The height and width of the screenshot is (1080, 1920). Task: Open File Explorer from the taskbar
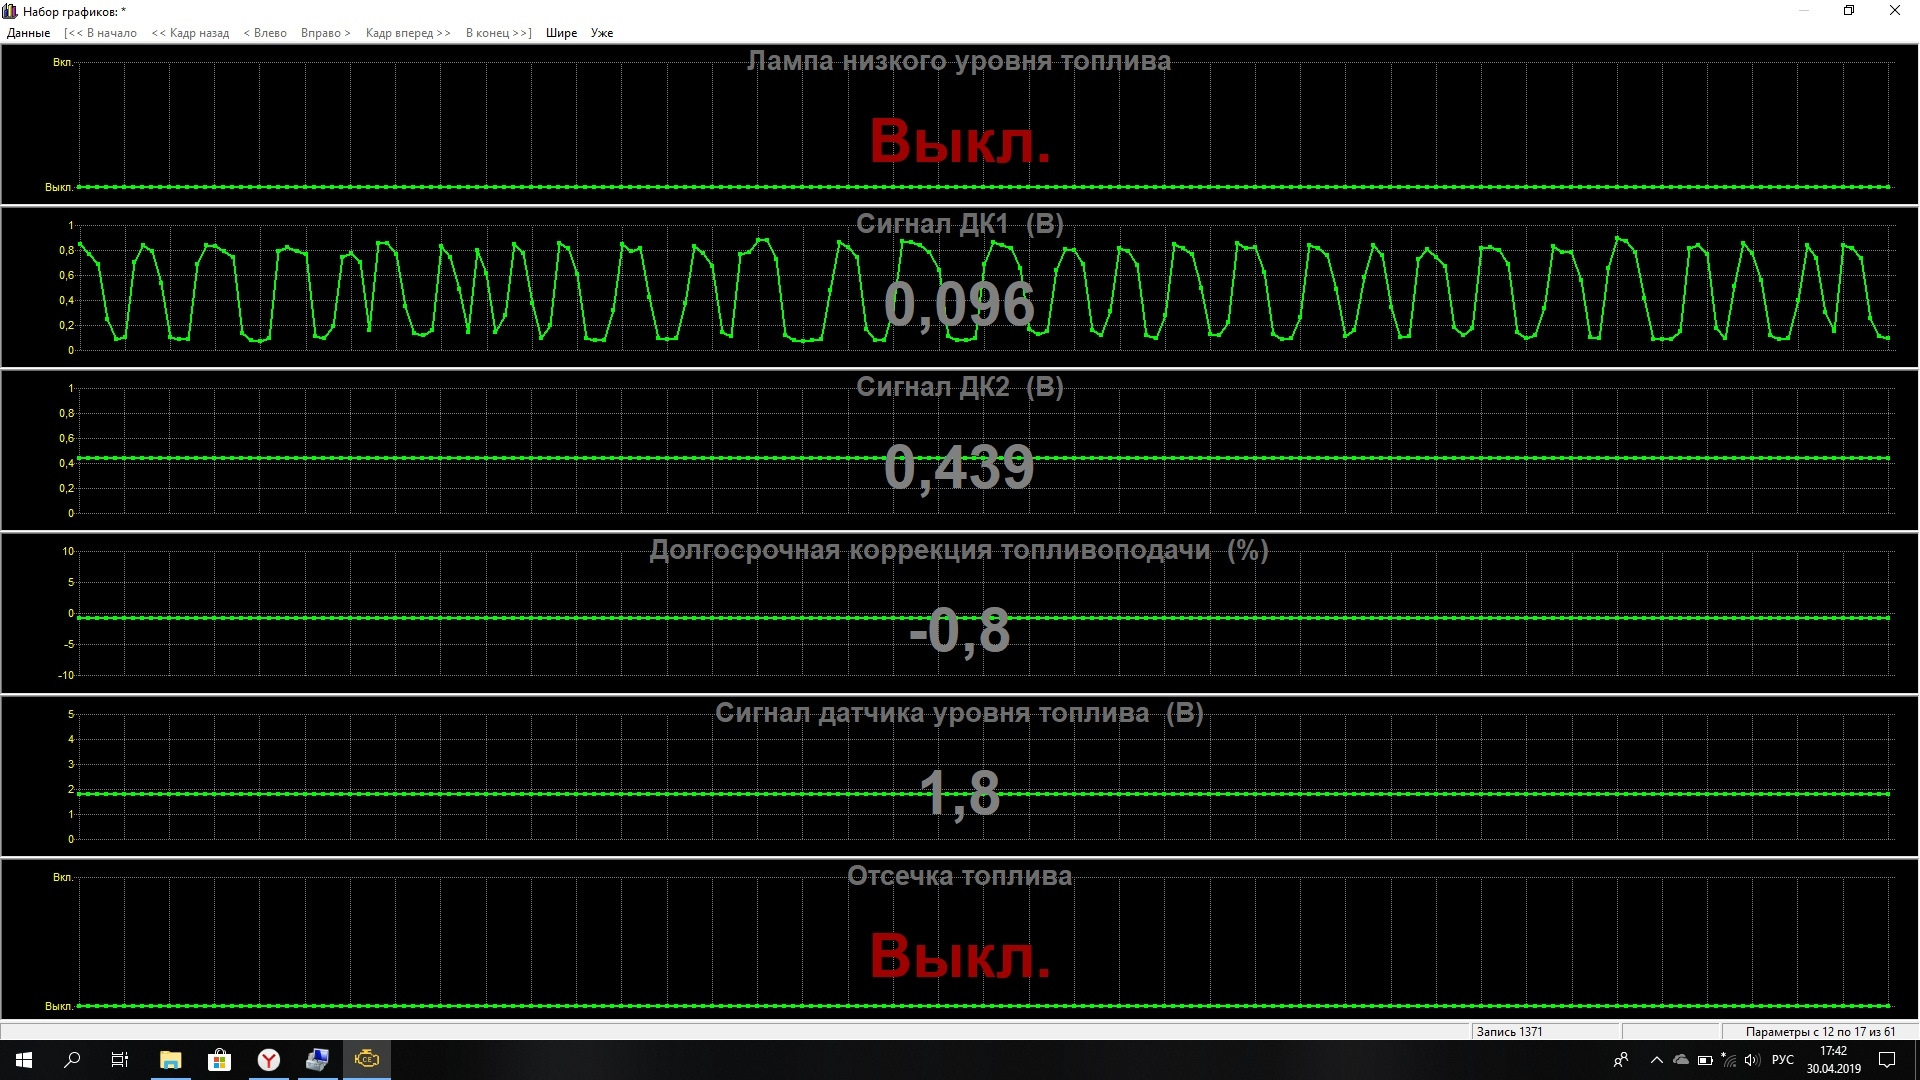tap(170, 1060)
